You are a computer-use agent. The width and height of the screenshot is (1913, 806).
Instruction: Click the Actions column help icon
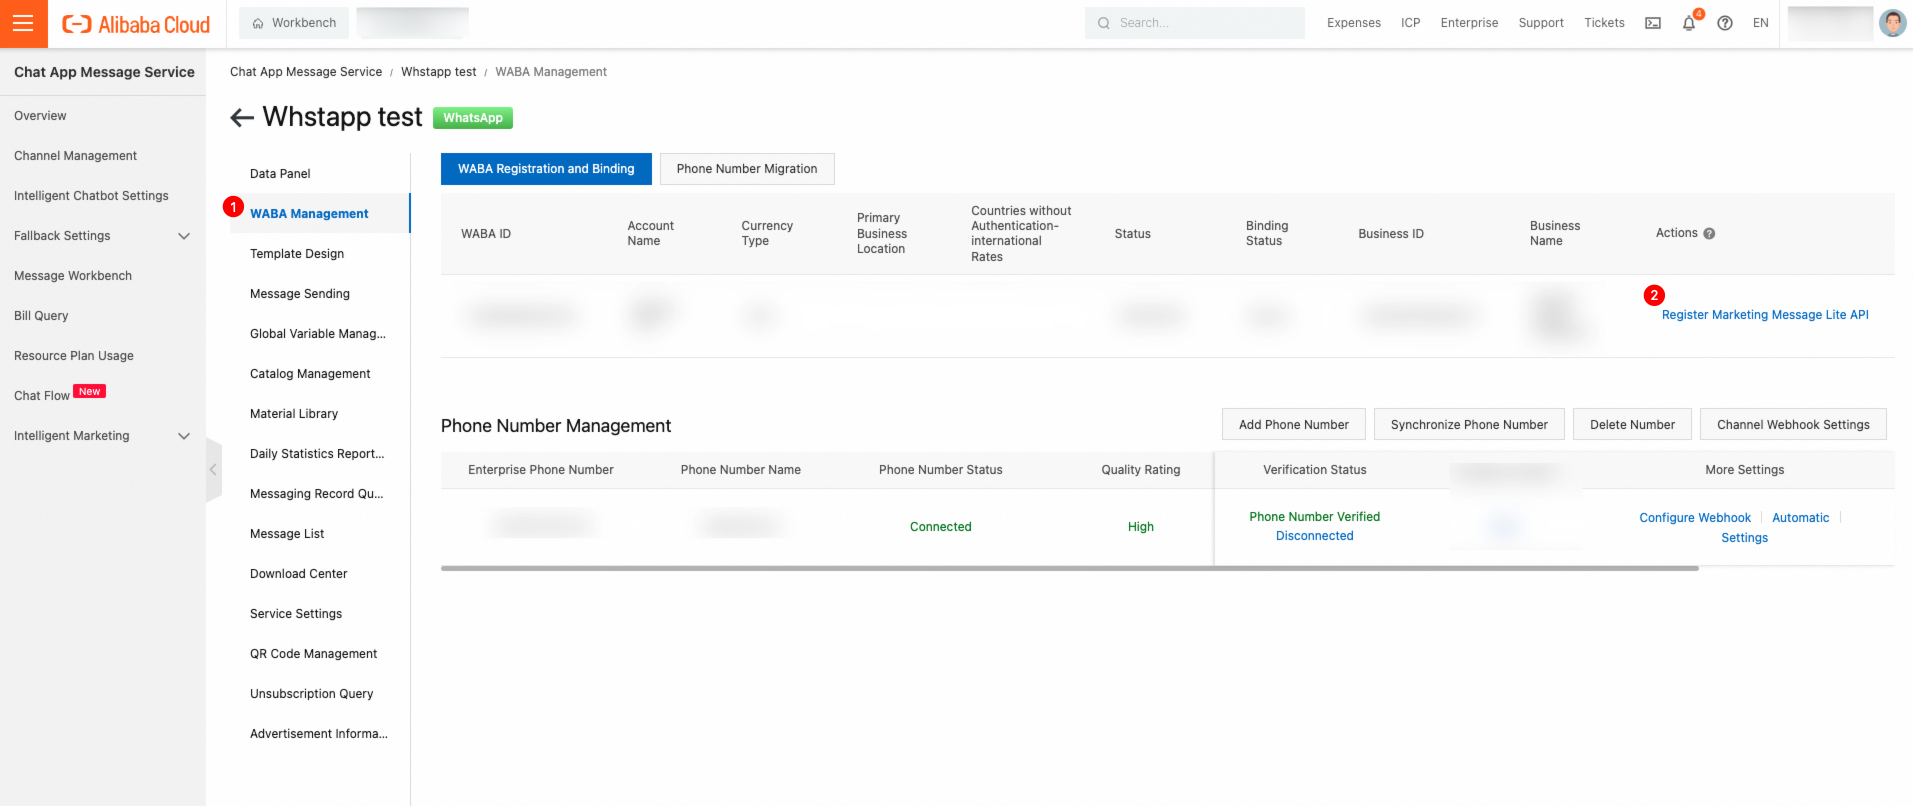point(1709,234)
